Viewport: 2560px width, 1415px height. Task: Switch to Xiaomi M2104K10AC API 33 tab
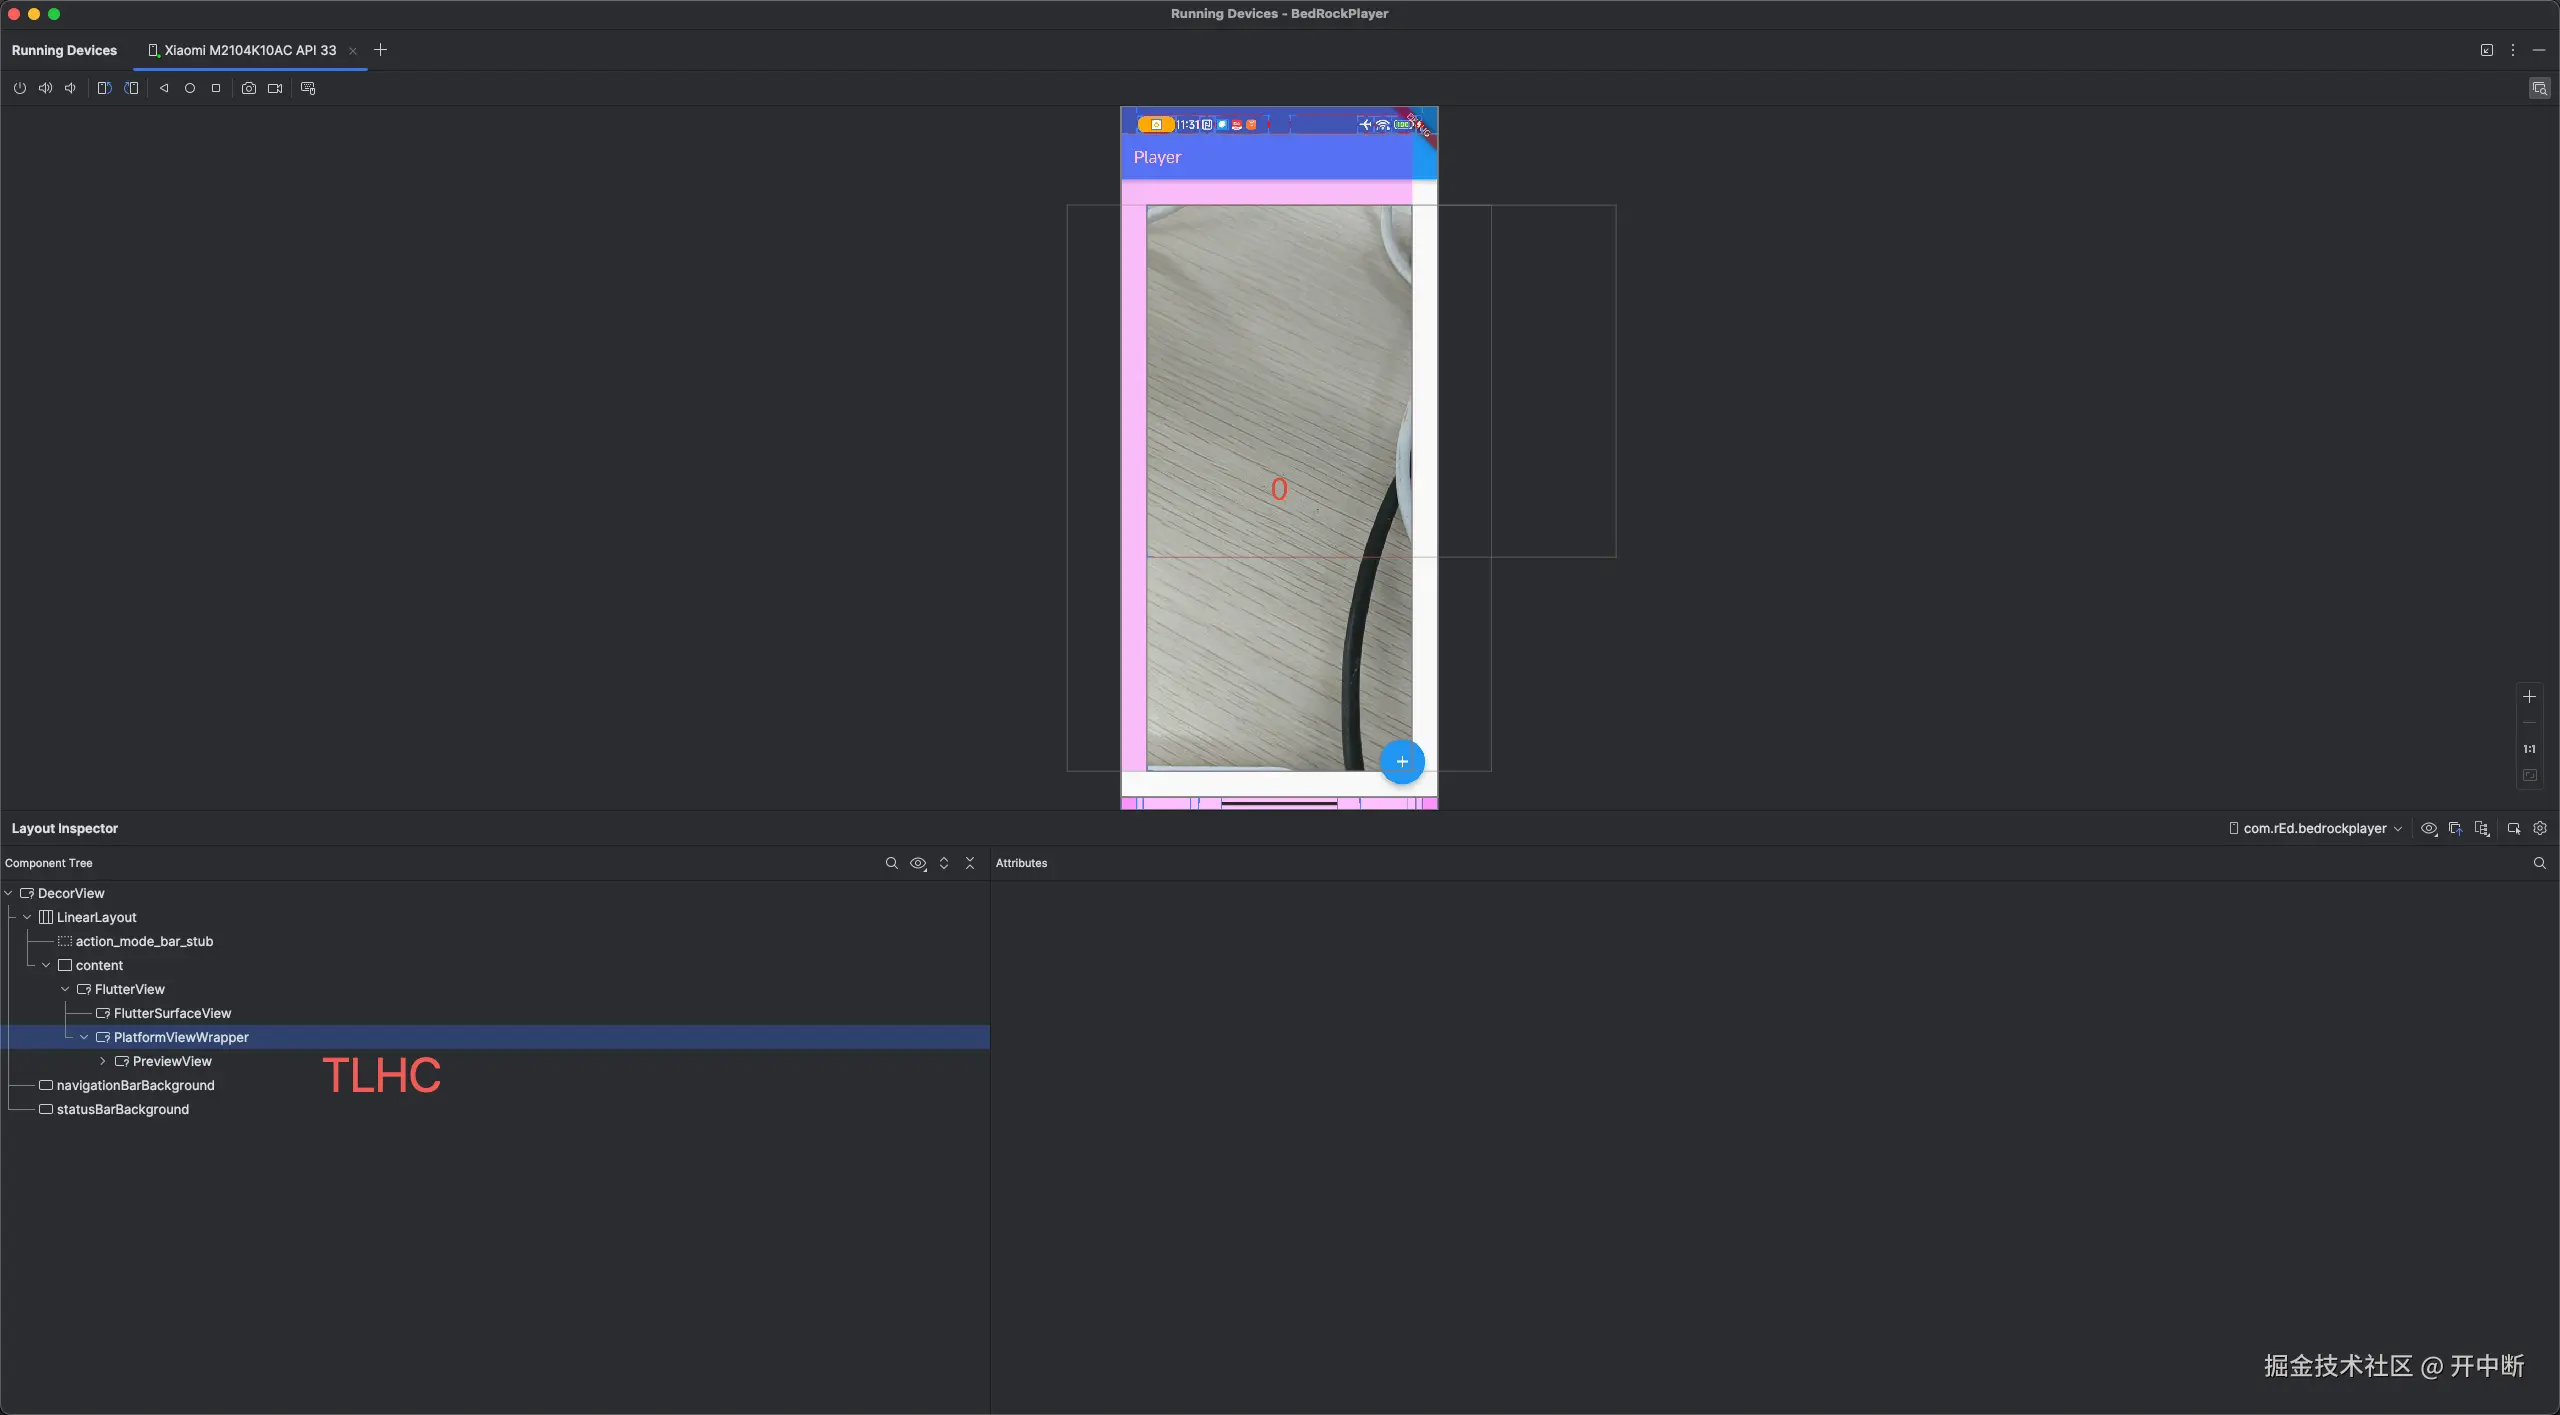[x=250, y=50]
